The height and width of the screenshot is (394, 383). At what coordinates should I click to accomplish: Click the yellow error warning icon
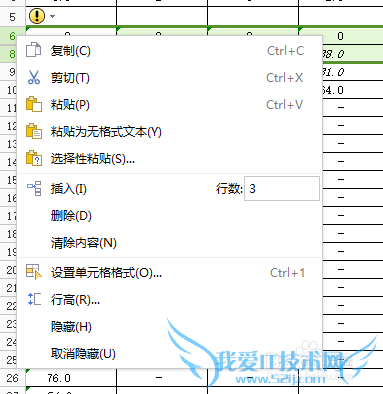point(37,16)
